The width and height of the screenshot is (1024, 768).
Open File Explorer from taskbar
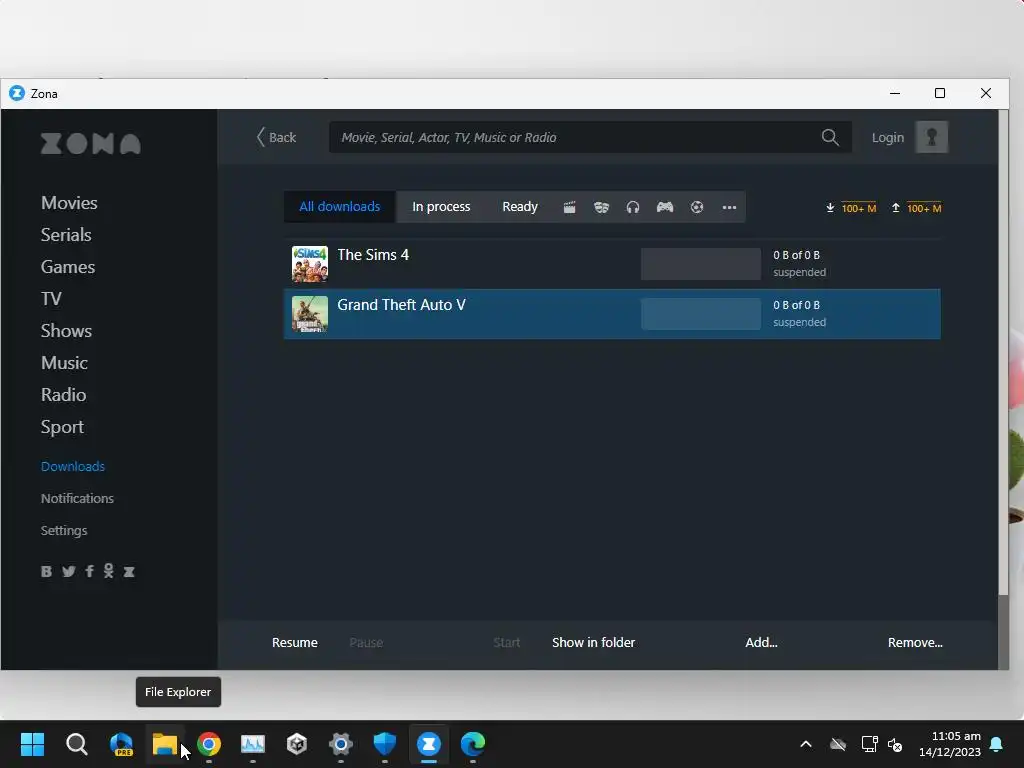pyautogui.click(x=165, y=744)
